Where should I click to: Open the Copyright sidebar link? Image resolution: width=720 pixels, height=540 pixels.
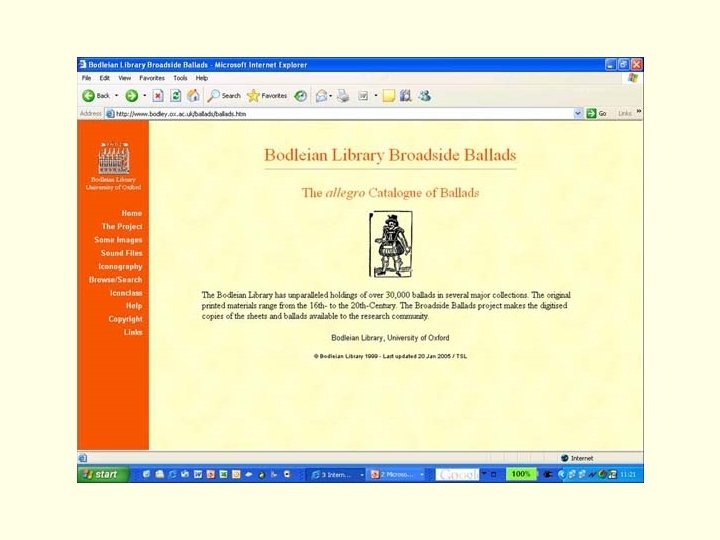point(125,319)
